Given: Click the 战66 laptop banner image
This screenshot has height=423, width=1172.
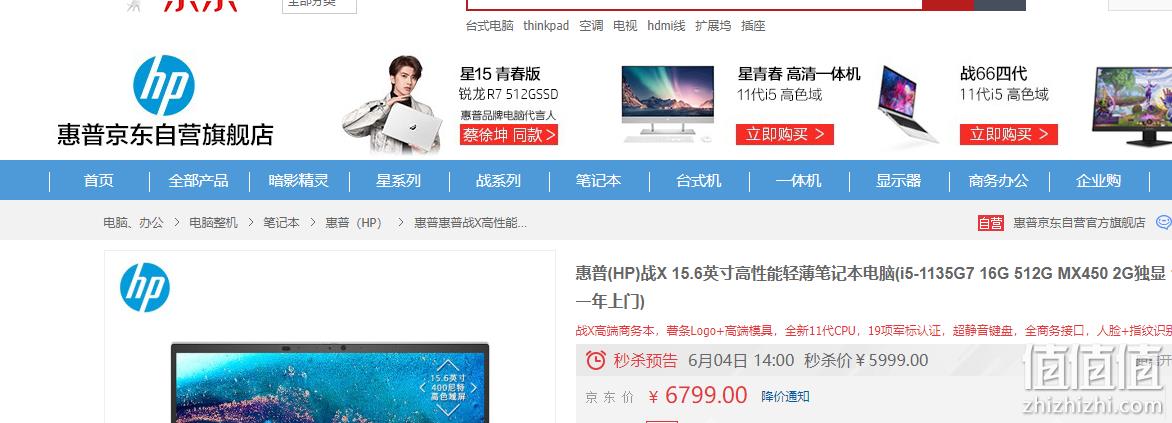Looking at the screenshot, I should tap(907, 103).
